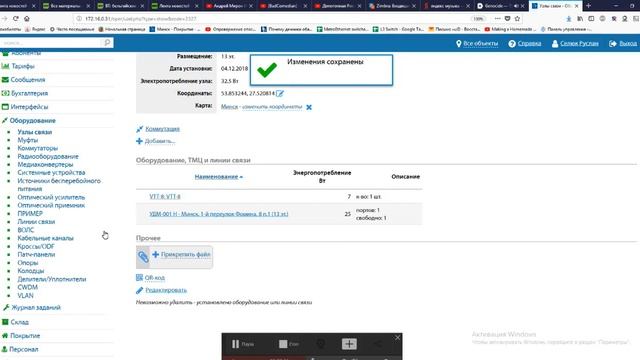This screenshot has height=360, width=640.
Task: Close the screen recorder toolbar
Action: coord(398,338)
